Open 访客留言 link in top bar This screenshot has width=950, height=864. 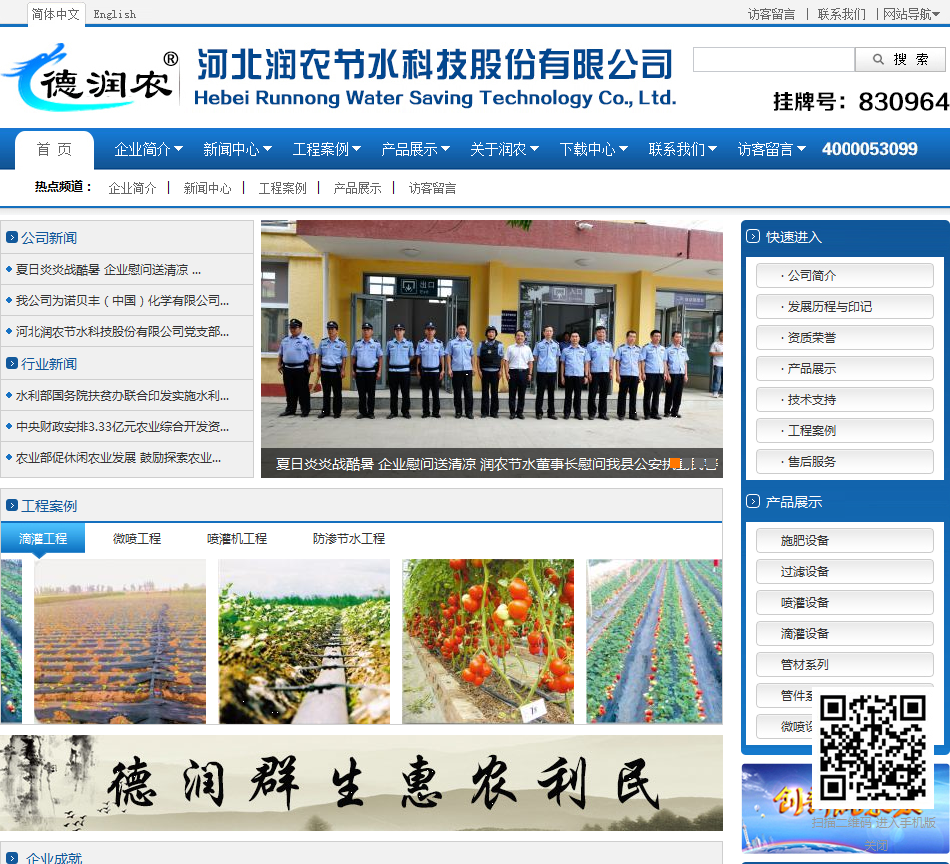(771, 14)
